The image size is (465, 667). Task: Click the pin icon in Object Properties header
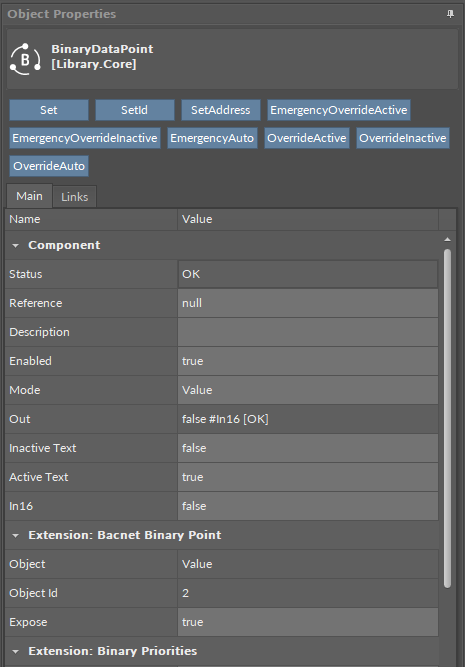coord(450,14)
